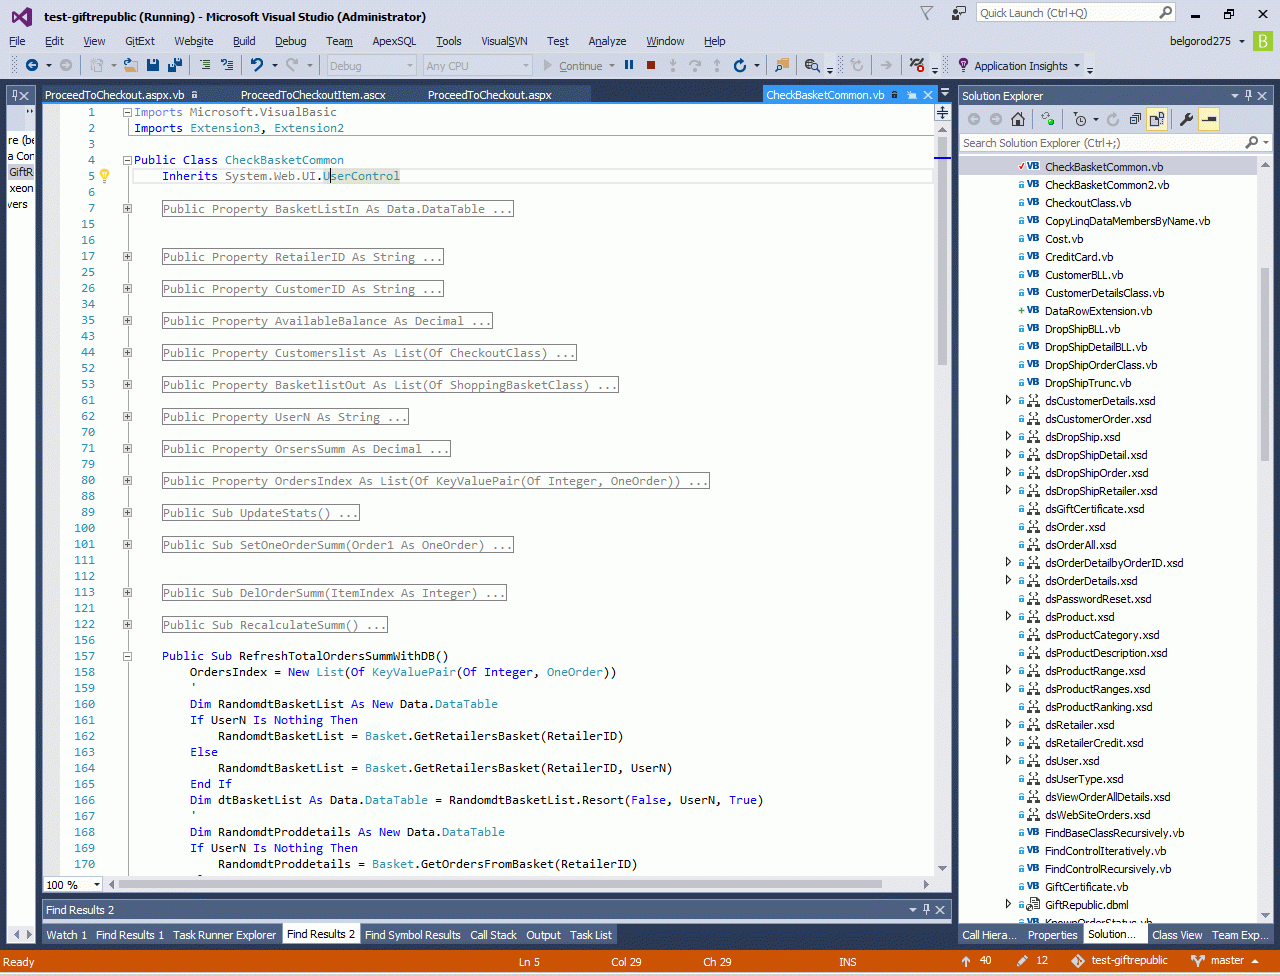Select CheckoutClass.vb in Solution Explorer
The height and width of the screenshot is (976, 1280).
point(1088,203)
